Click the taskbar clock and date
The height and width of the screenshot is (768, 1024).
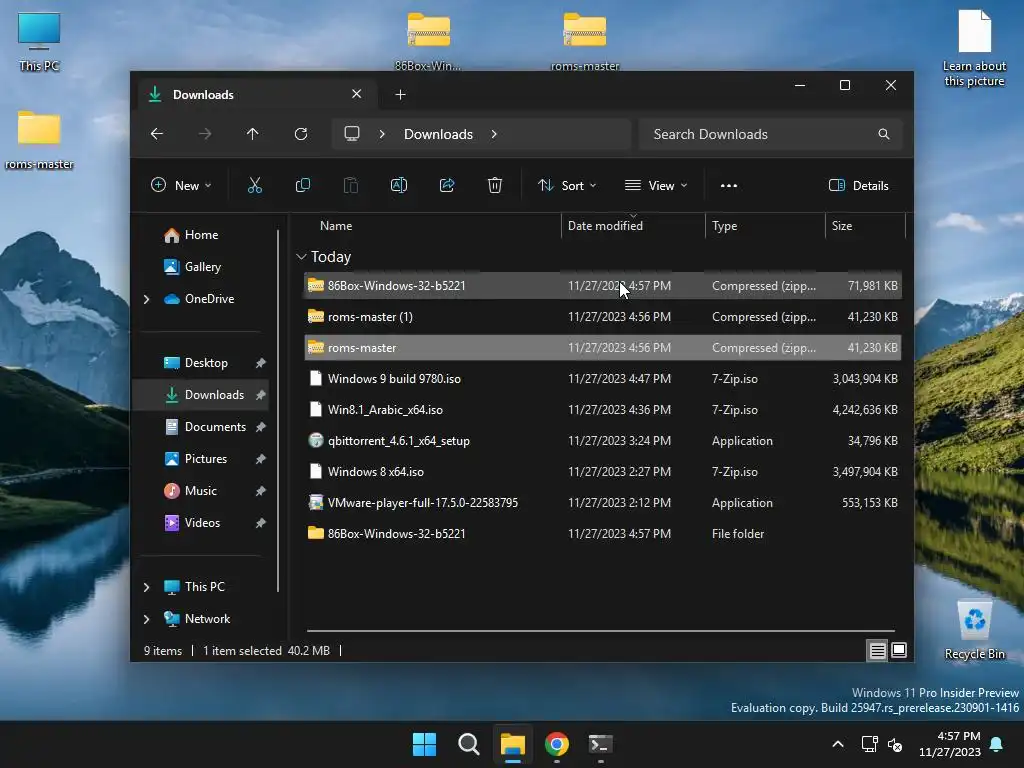click(x=950, y=744)
